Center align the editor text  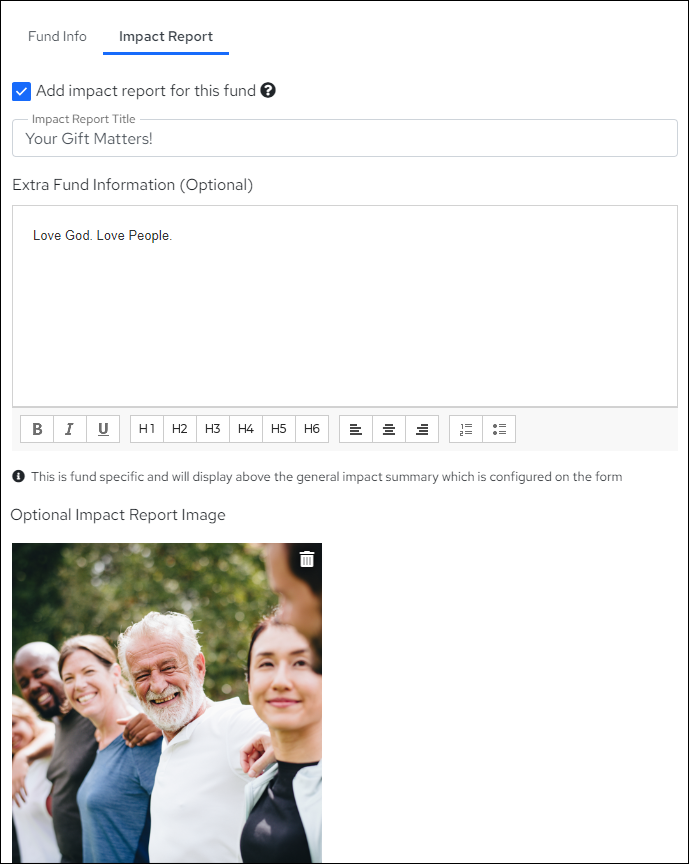pyautogui.click(x=389, y=429)
